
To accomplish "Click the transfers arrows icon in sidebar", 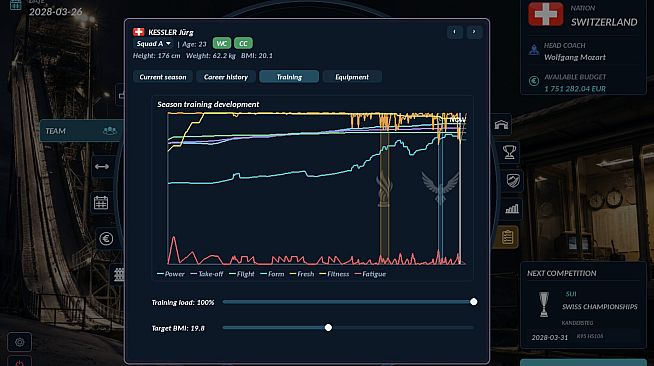I will [x=102, y=167].
